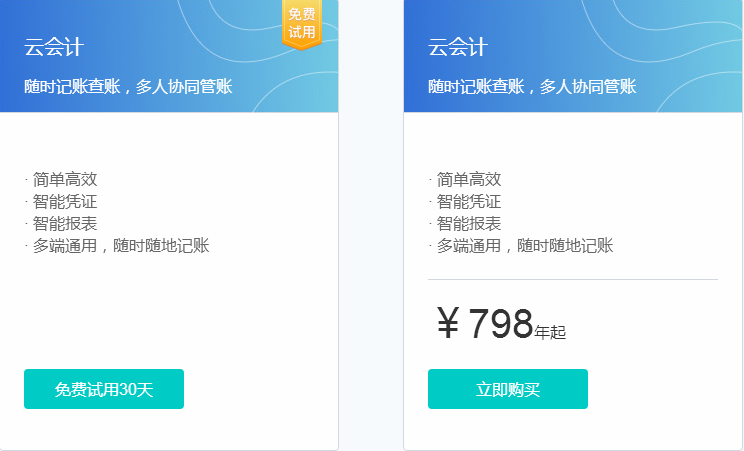Click 简单高效 in the left card
Screen dimensions: 744x451
tap(65, 179)
